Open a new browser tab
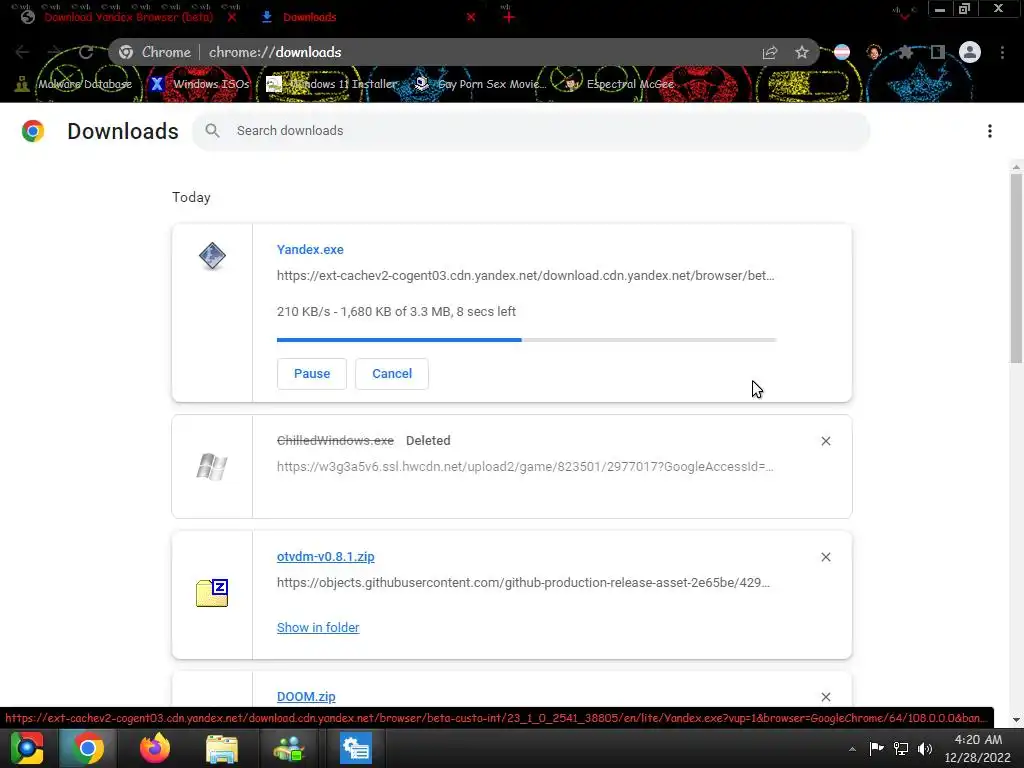 [509, 17]
